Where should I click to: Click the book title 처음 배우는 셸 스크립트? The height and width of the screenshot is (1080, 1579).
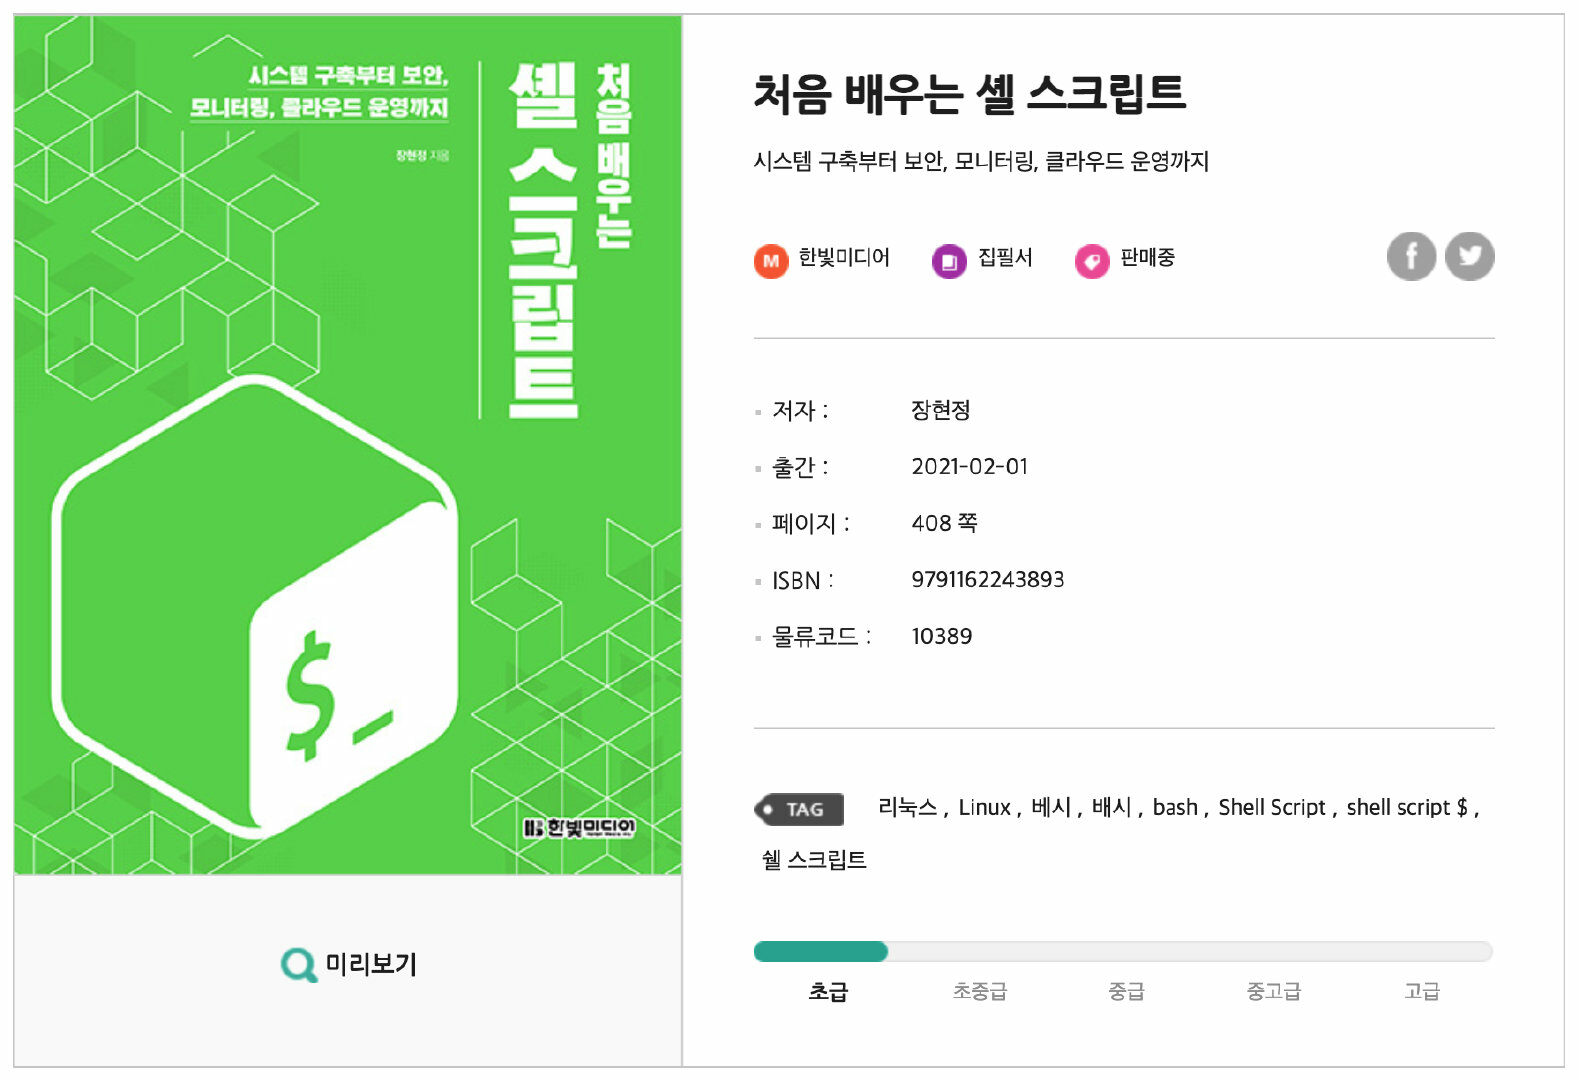pyautogui.click(x=969, y=93)
